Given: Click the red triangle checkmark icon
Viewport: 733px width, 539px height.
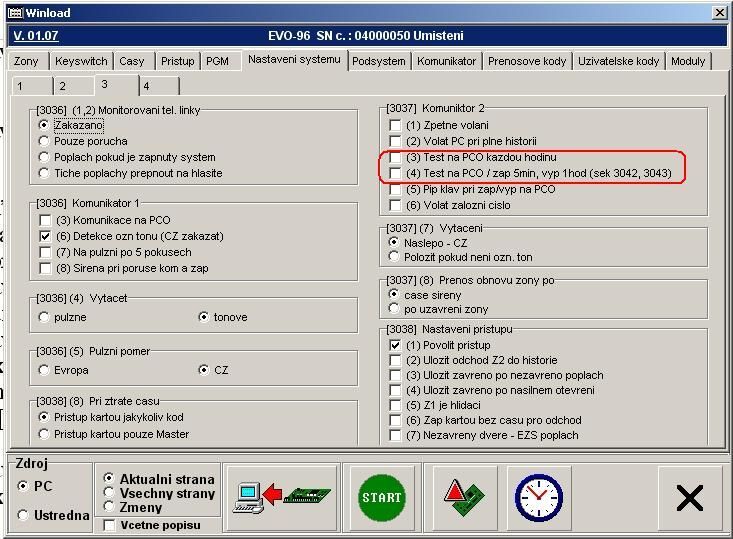Looking at the screenshot, I should point(463,497).
